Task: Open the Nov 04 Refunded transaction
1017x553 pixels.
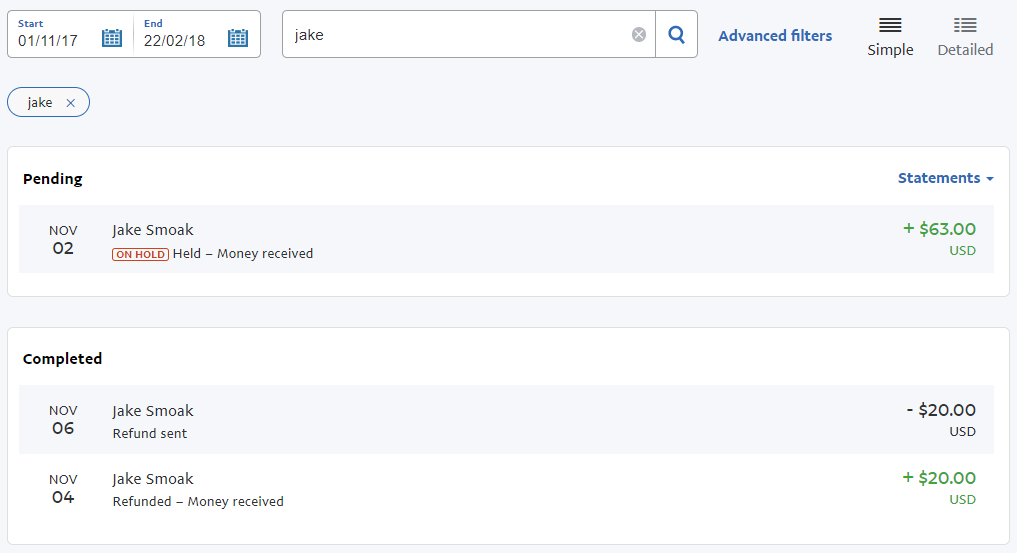Action: tap(506, 488)
